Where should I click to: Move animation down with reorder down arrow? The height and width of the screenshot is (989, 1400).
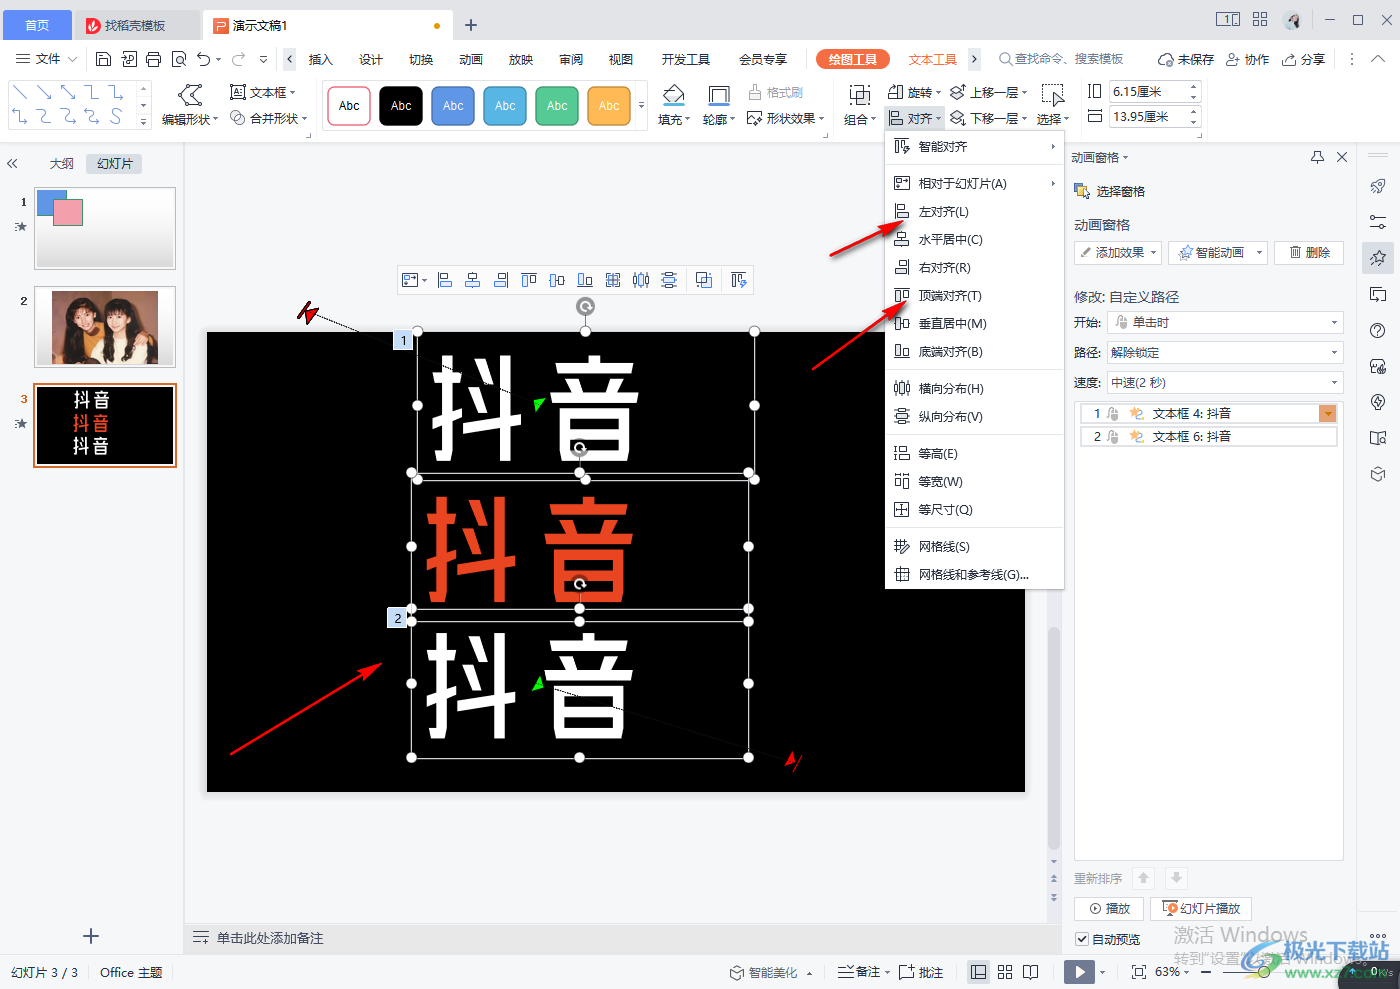pos(1177,878)
